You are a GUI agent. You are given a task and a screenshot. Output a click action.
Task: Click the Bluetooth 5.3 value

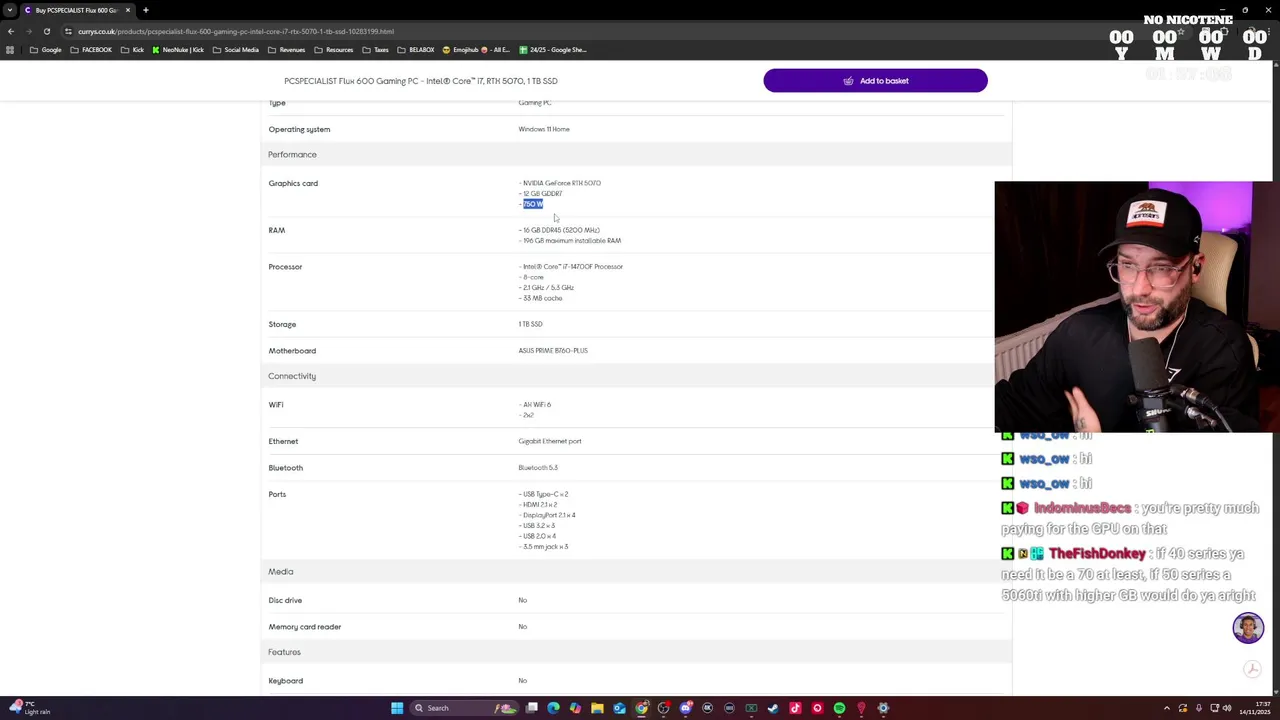538,468
